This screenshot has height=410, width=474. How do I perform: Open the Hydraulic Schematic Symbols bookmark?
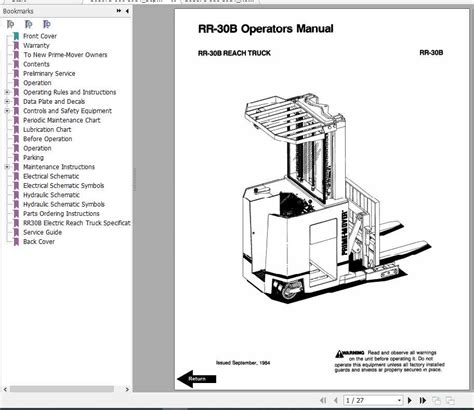pyautogui.click(x=64, y=204)
